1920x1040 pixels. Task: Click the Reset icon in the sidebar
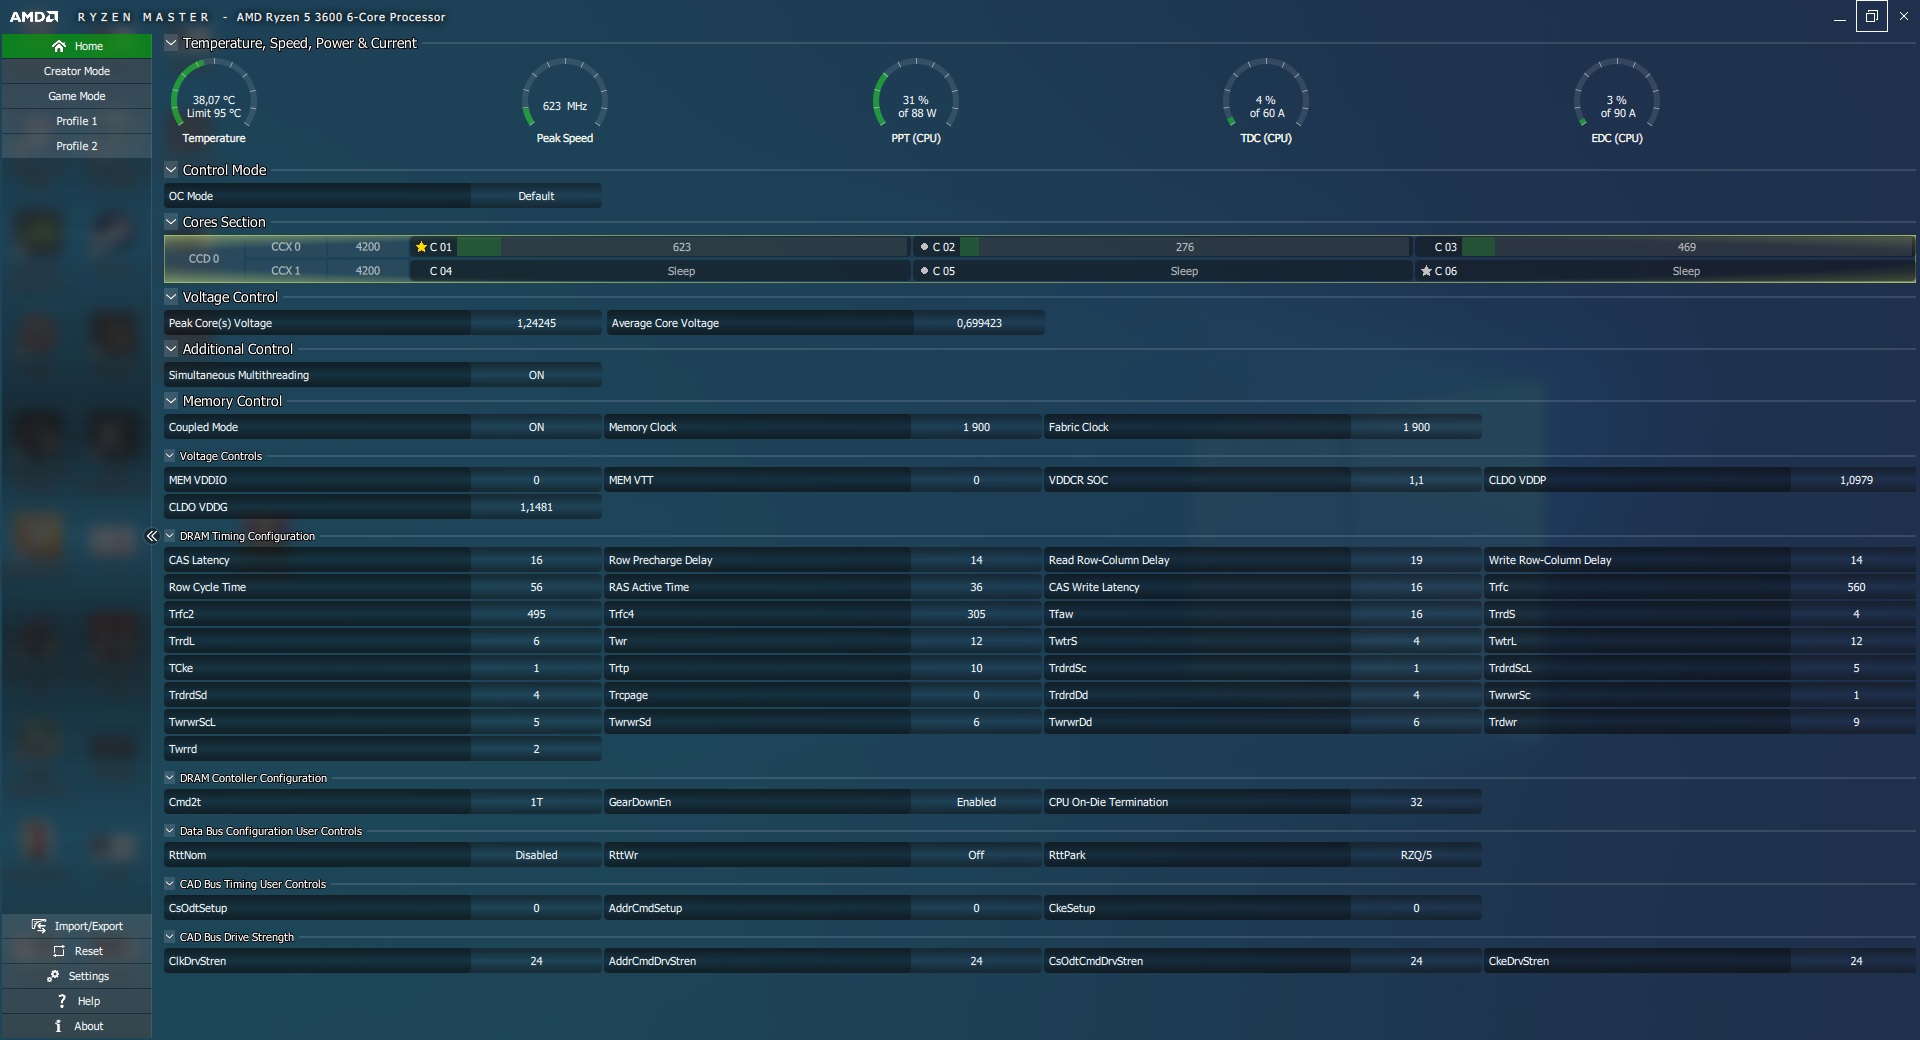click(x=59, y=951)
